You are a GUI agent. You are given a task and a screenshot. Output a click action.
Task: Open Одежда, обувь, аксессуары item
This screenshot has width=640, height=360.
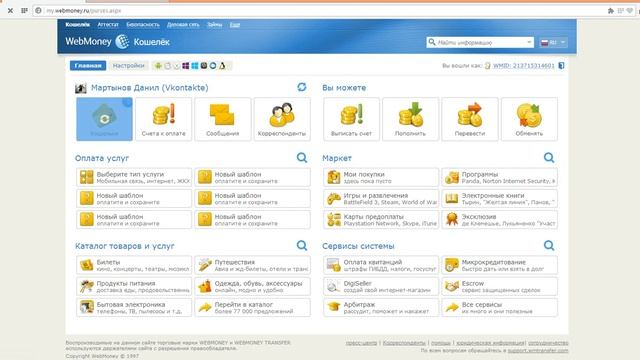tap(252, 287)
